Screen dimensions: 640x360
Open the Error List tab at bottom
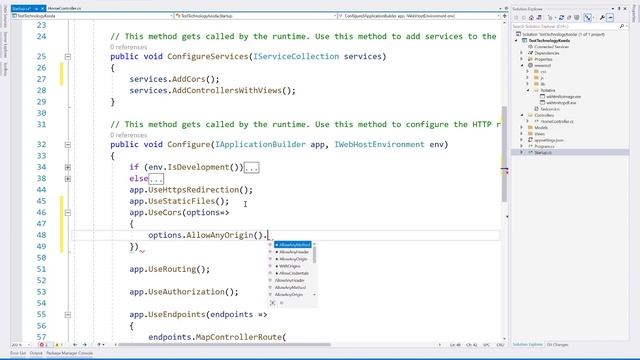click(x=18, y=353)
